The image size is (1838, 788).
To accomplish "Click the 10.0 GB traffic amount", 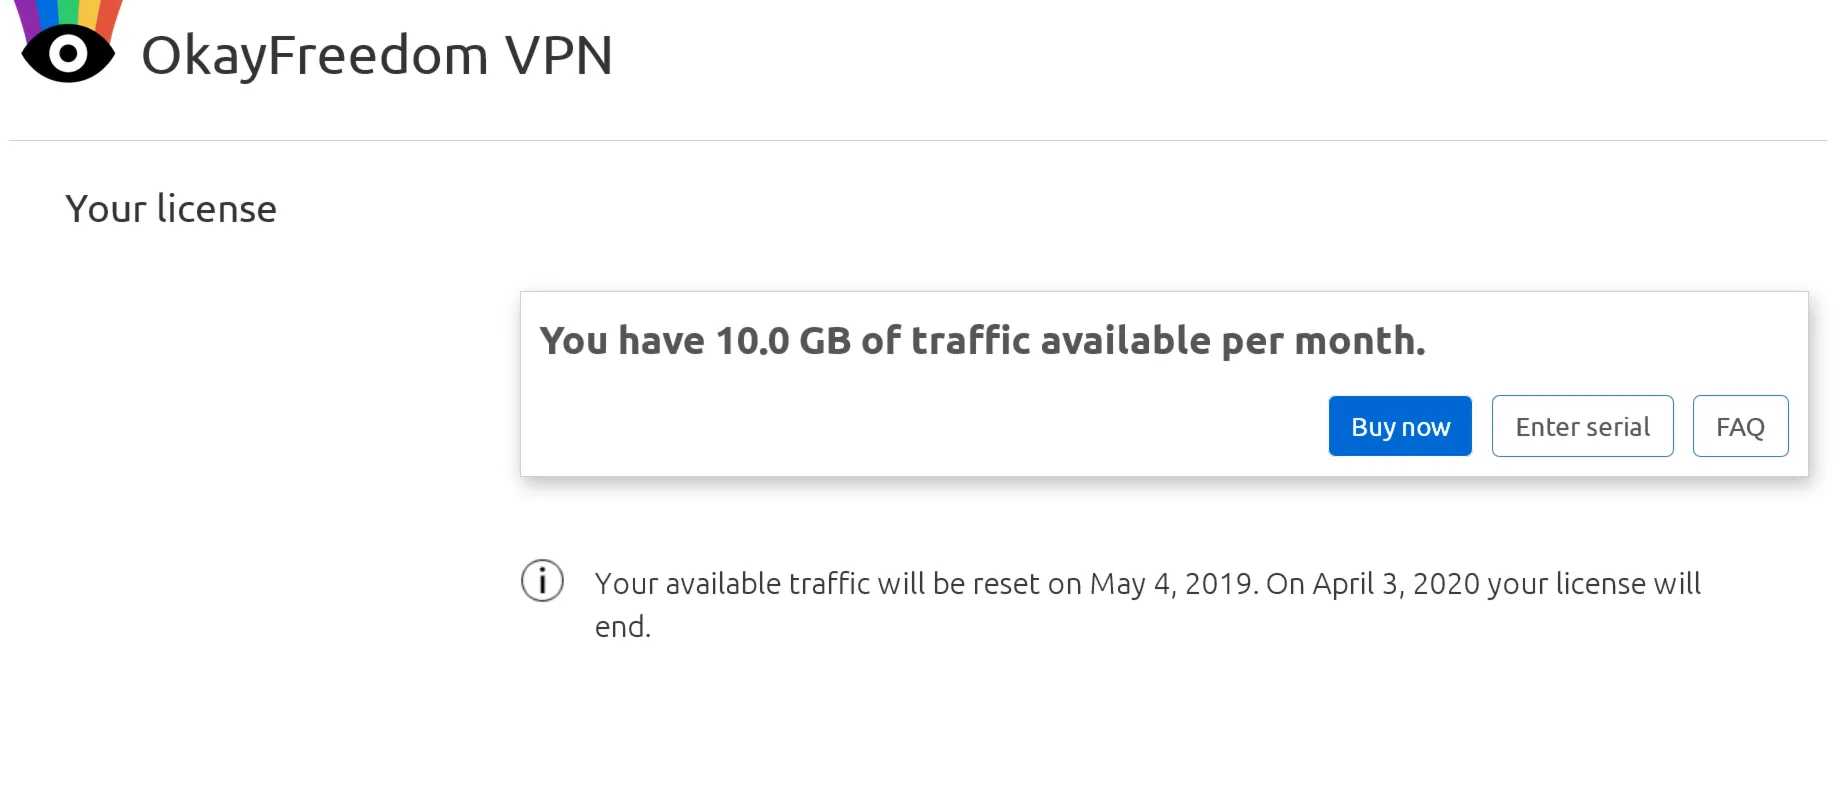I will (x=782, y=341).
